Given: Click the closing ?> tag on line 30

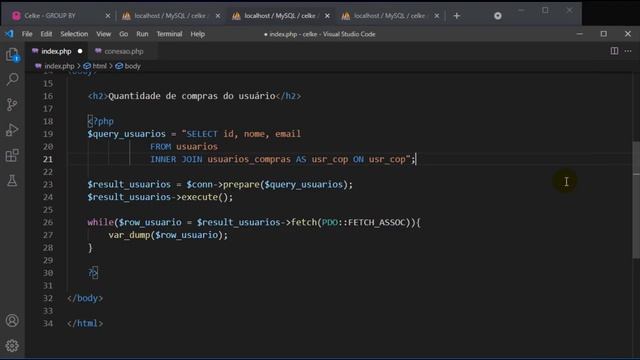Looking at the screenshot, I should 93,273.
